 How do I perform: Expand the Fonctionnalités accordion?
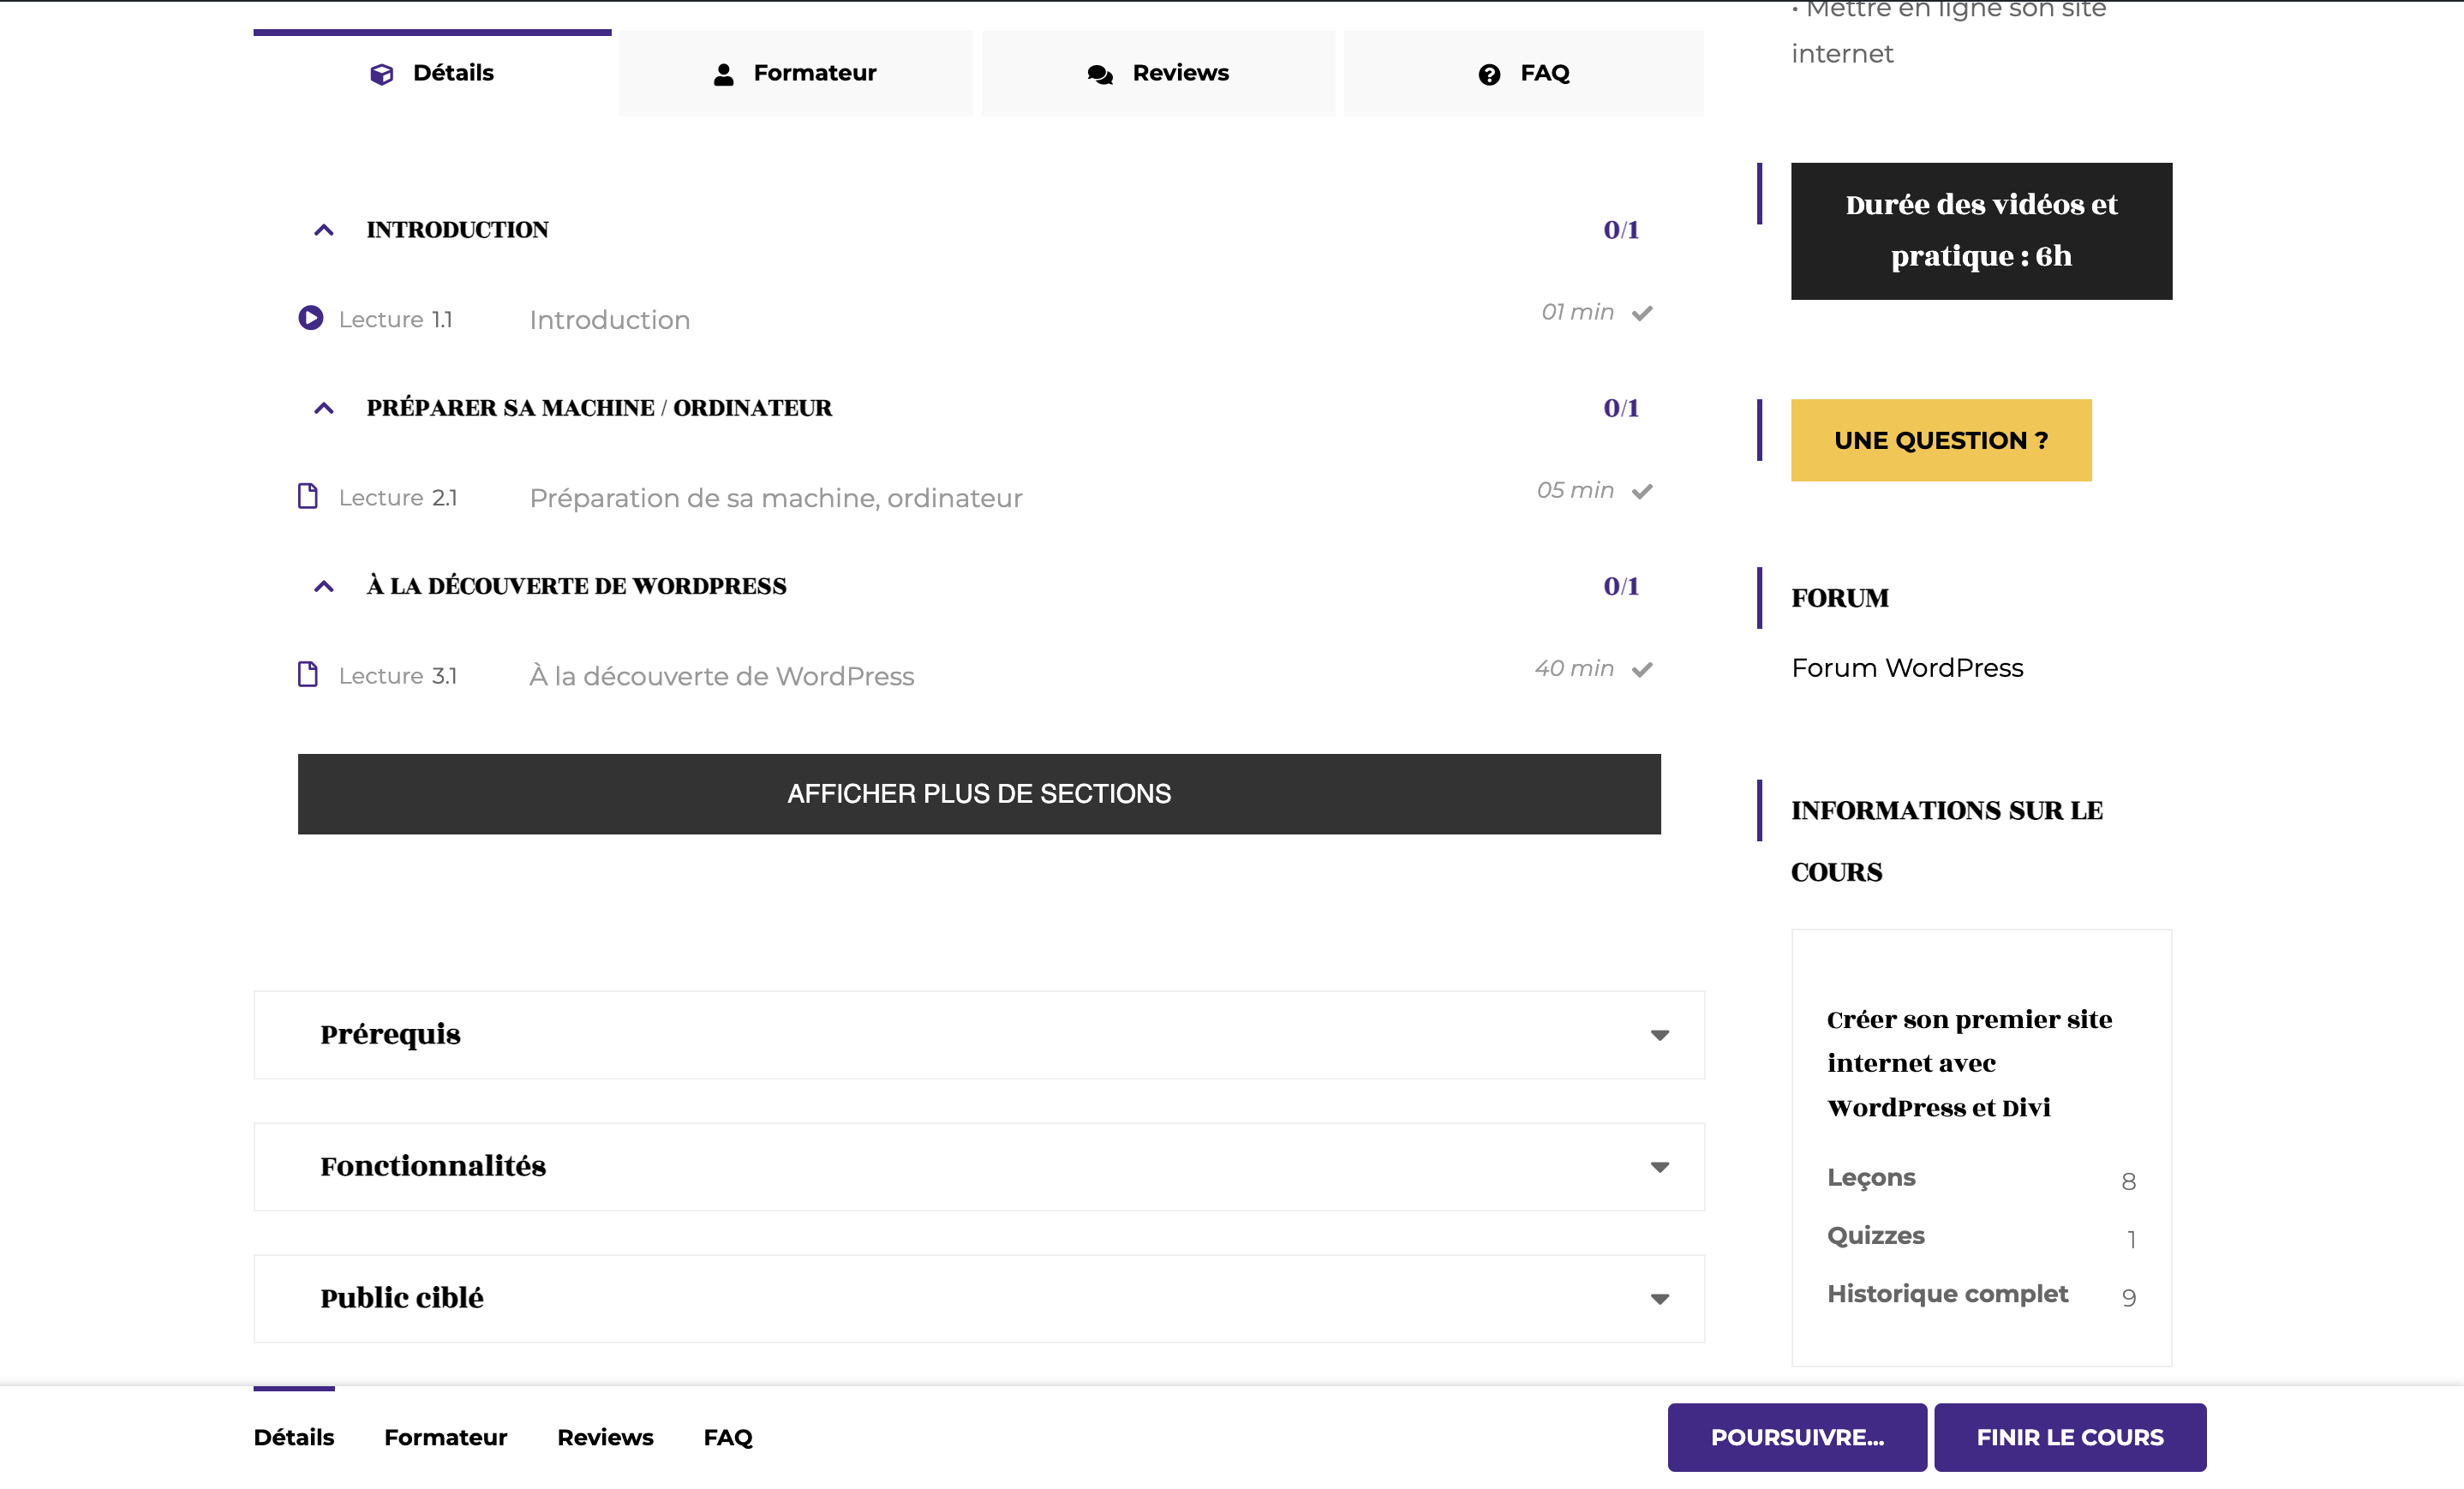point(1659,1167)
